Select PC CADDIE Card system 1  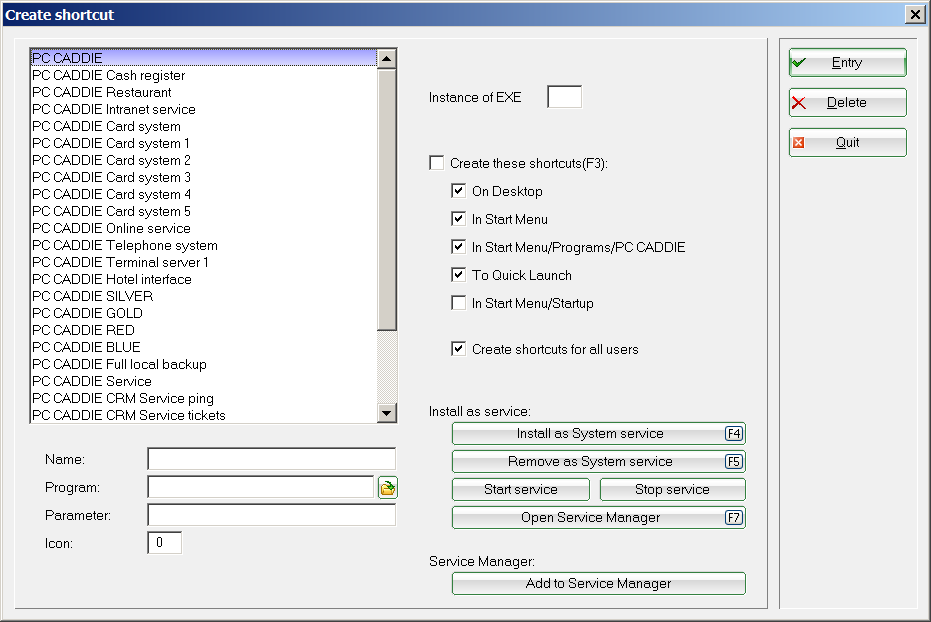click(204, 144)
